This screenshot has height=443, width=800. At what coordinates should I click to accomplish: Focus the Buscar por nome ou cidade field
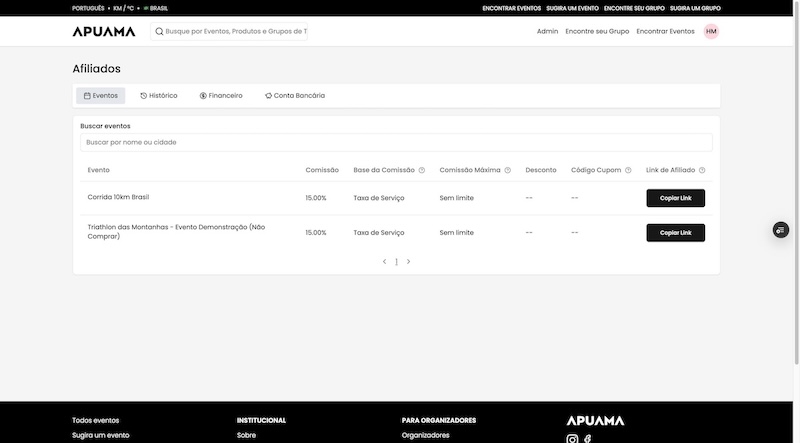(x=396, y=142)
